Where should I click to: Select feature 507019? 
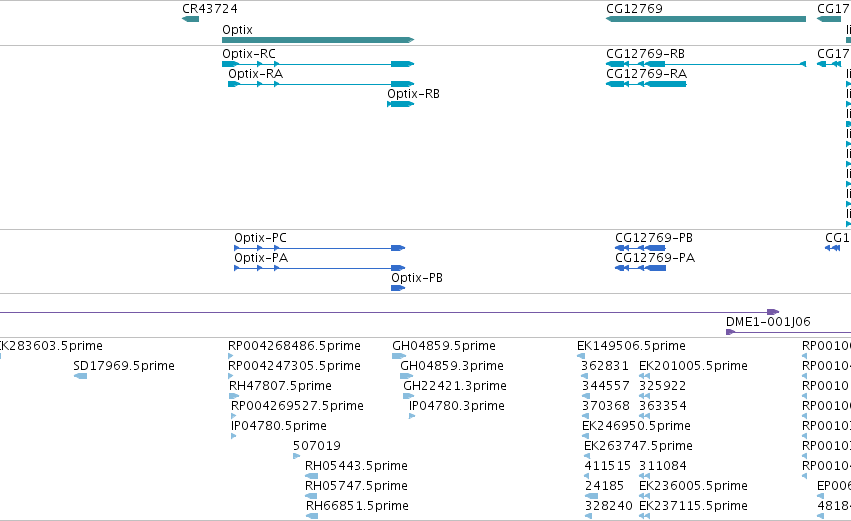tap(296, 456)
